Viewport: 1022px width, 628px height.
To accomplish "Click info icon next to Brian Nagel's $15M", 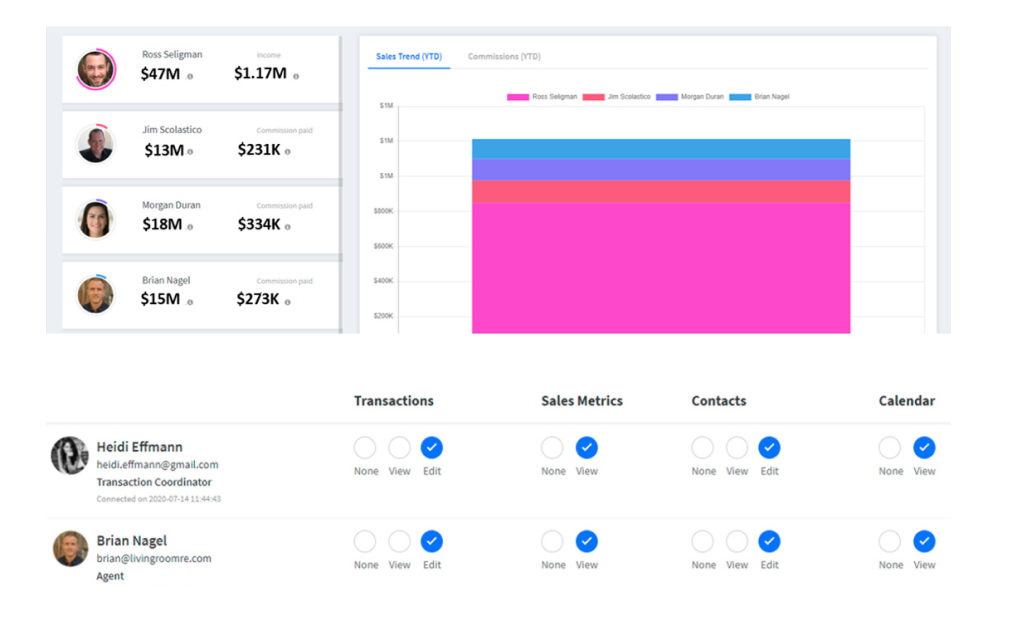I will coord(190,302).
